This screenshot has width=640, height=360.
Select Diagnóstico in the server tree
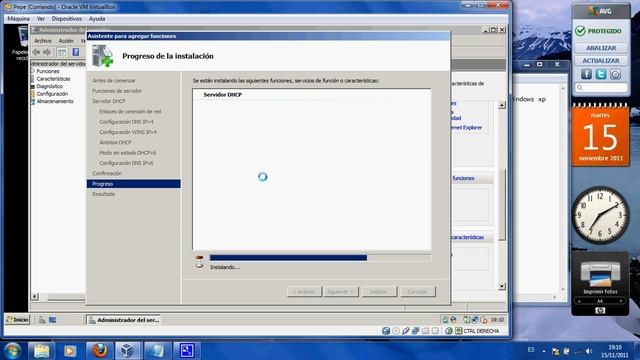click(49, 86)
